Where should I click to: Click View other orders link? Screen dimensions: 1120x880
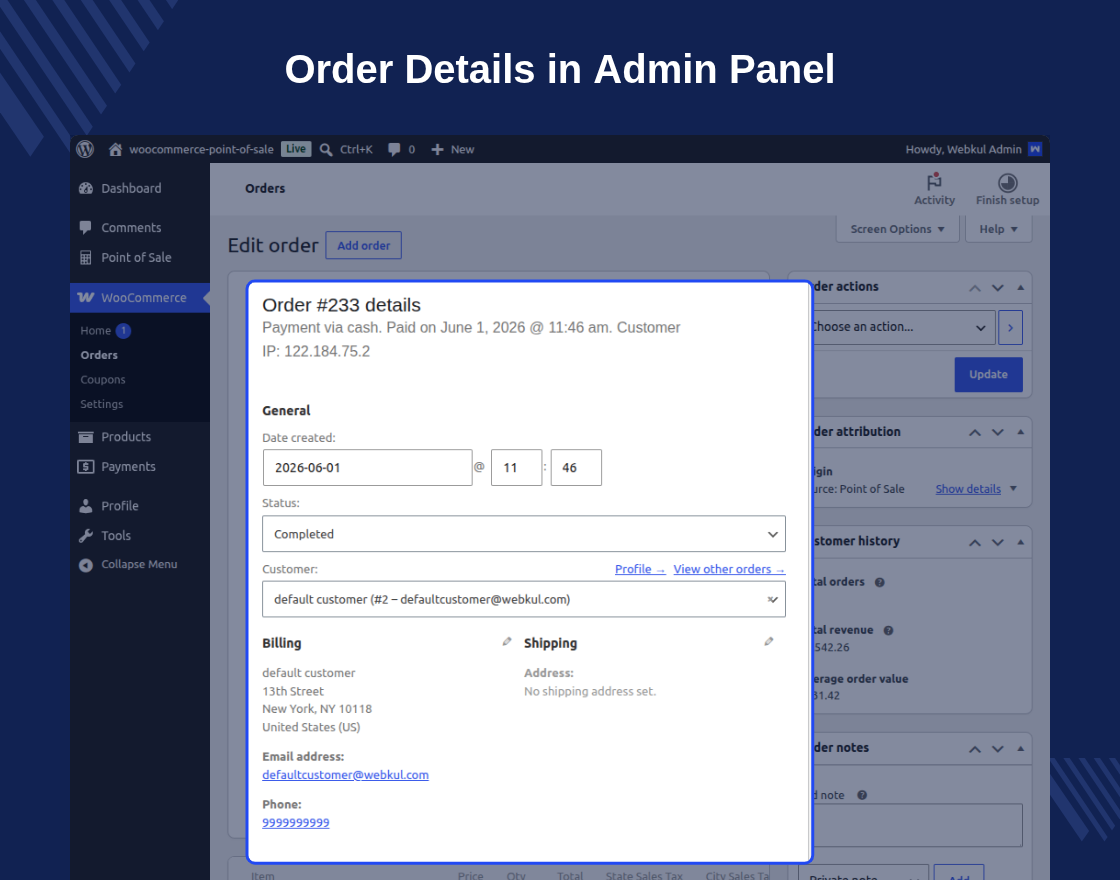click(729, 569)
